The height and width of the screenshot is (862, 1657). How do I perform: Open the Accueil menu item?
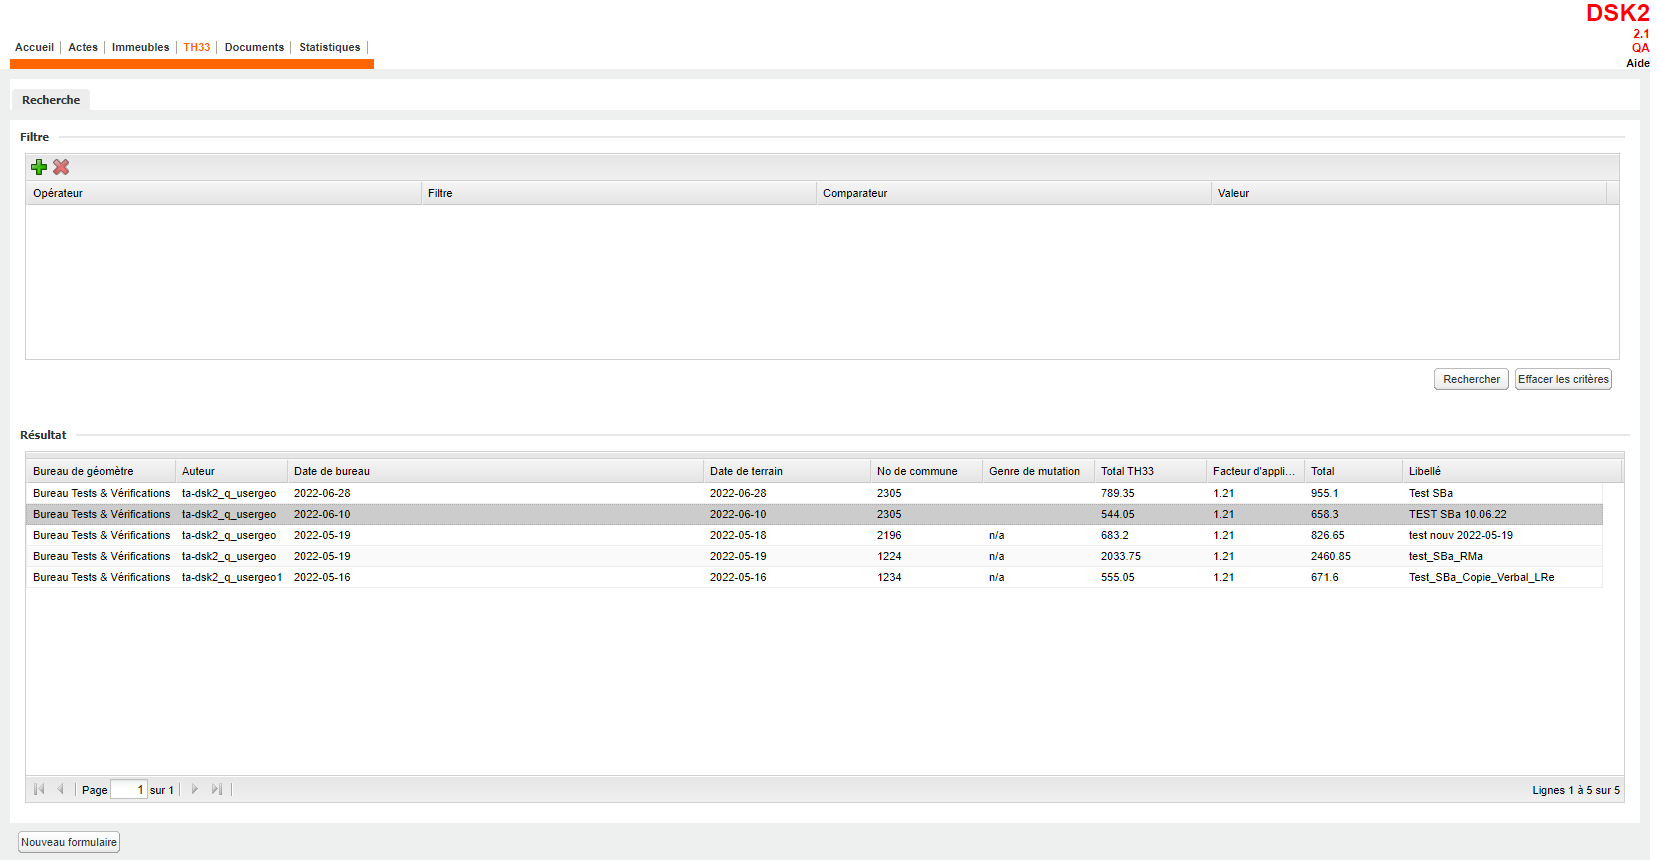[x=34, y=47]
